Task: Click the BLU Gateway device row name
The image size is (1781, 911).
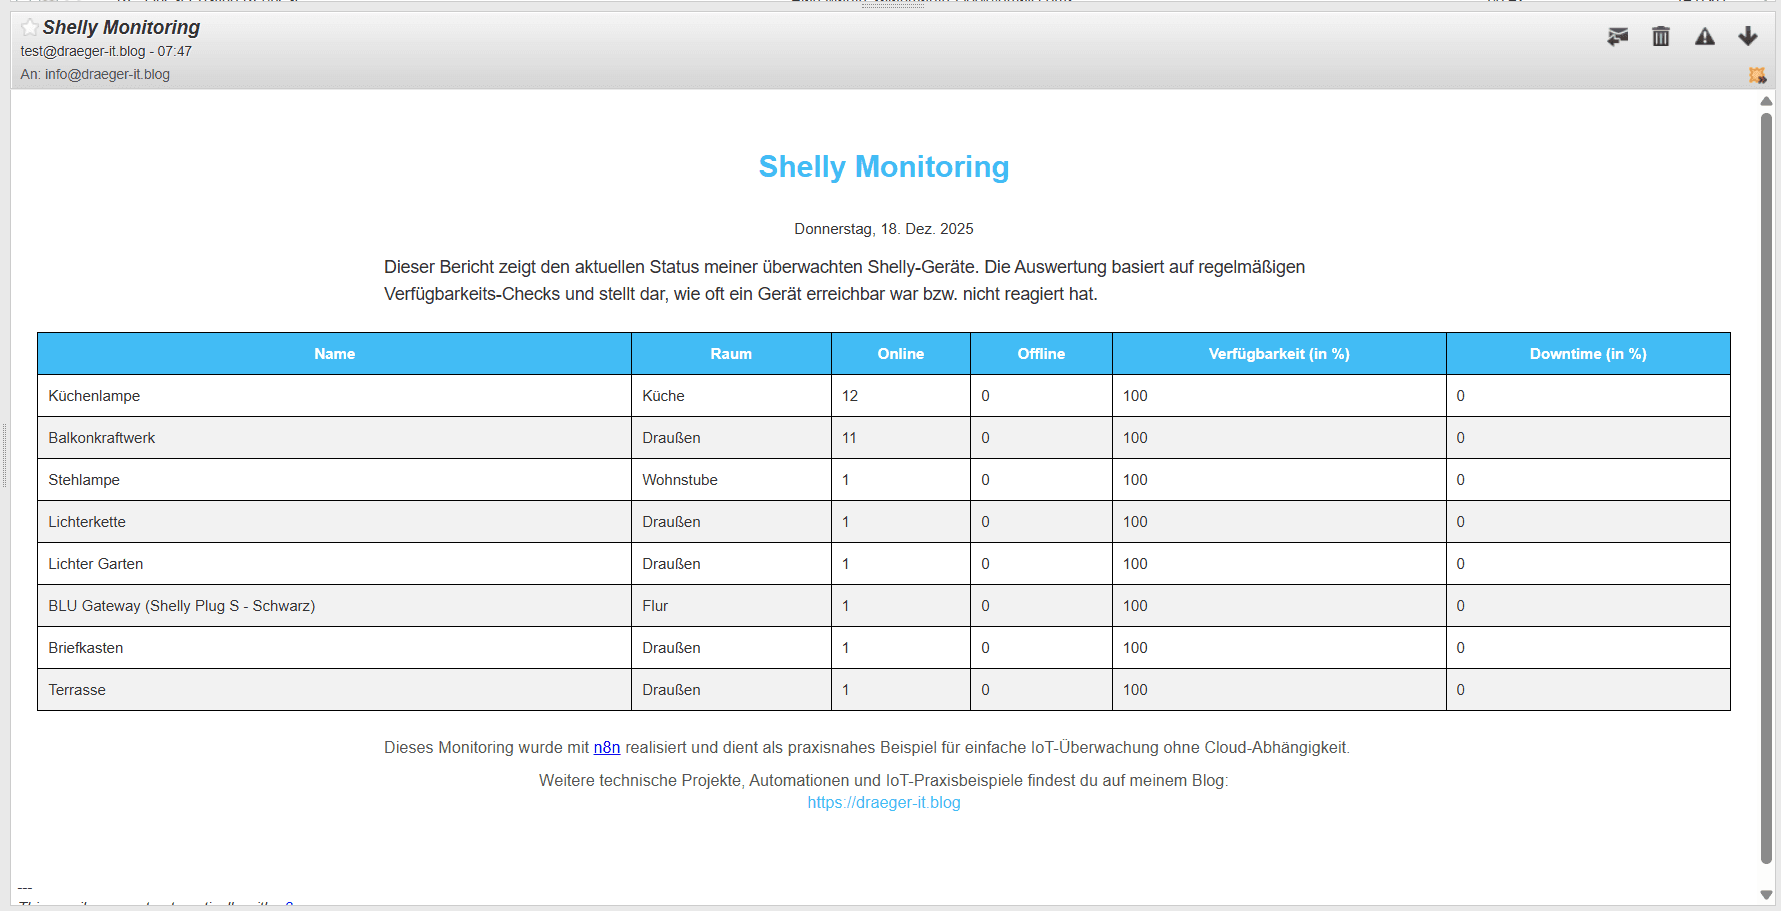Action: pyautogui.click(x=181, y=606)
